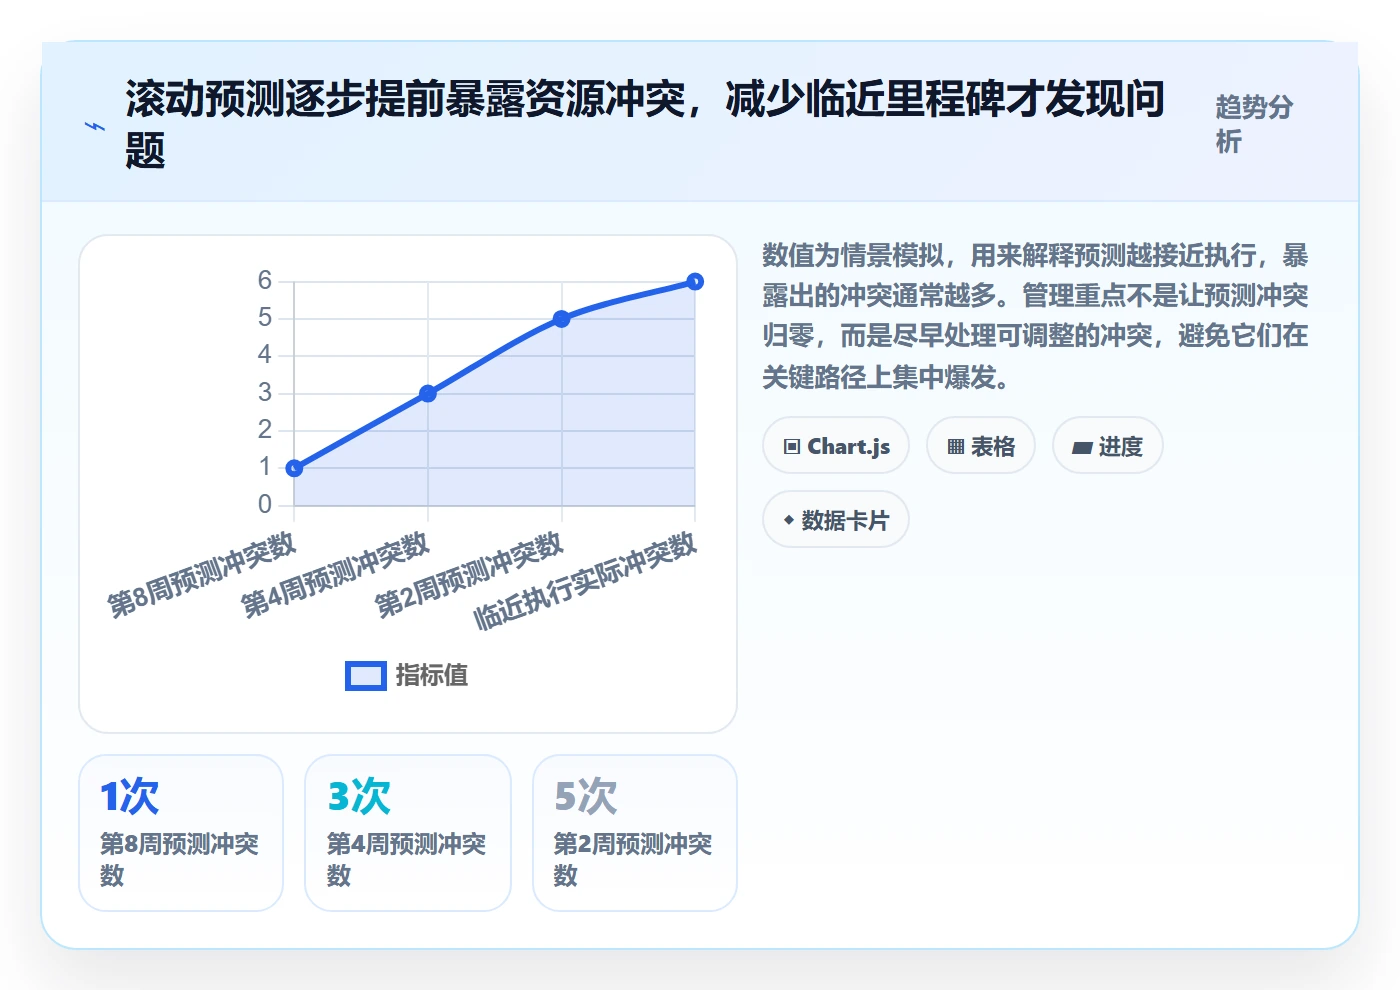This screenshot has width=1400, height=990.
Task: Click the lightning bolt icon beside the title
Action: (x=95, y=126)
